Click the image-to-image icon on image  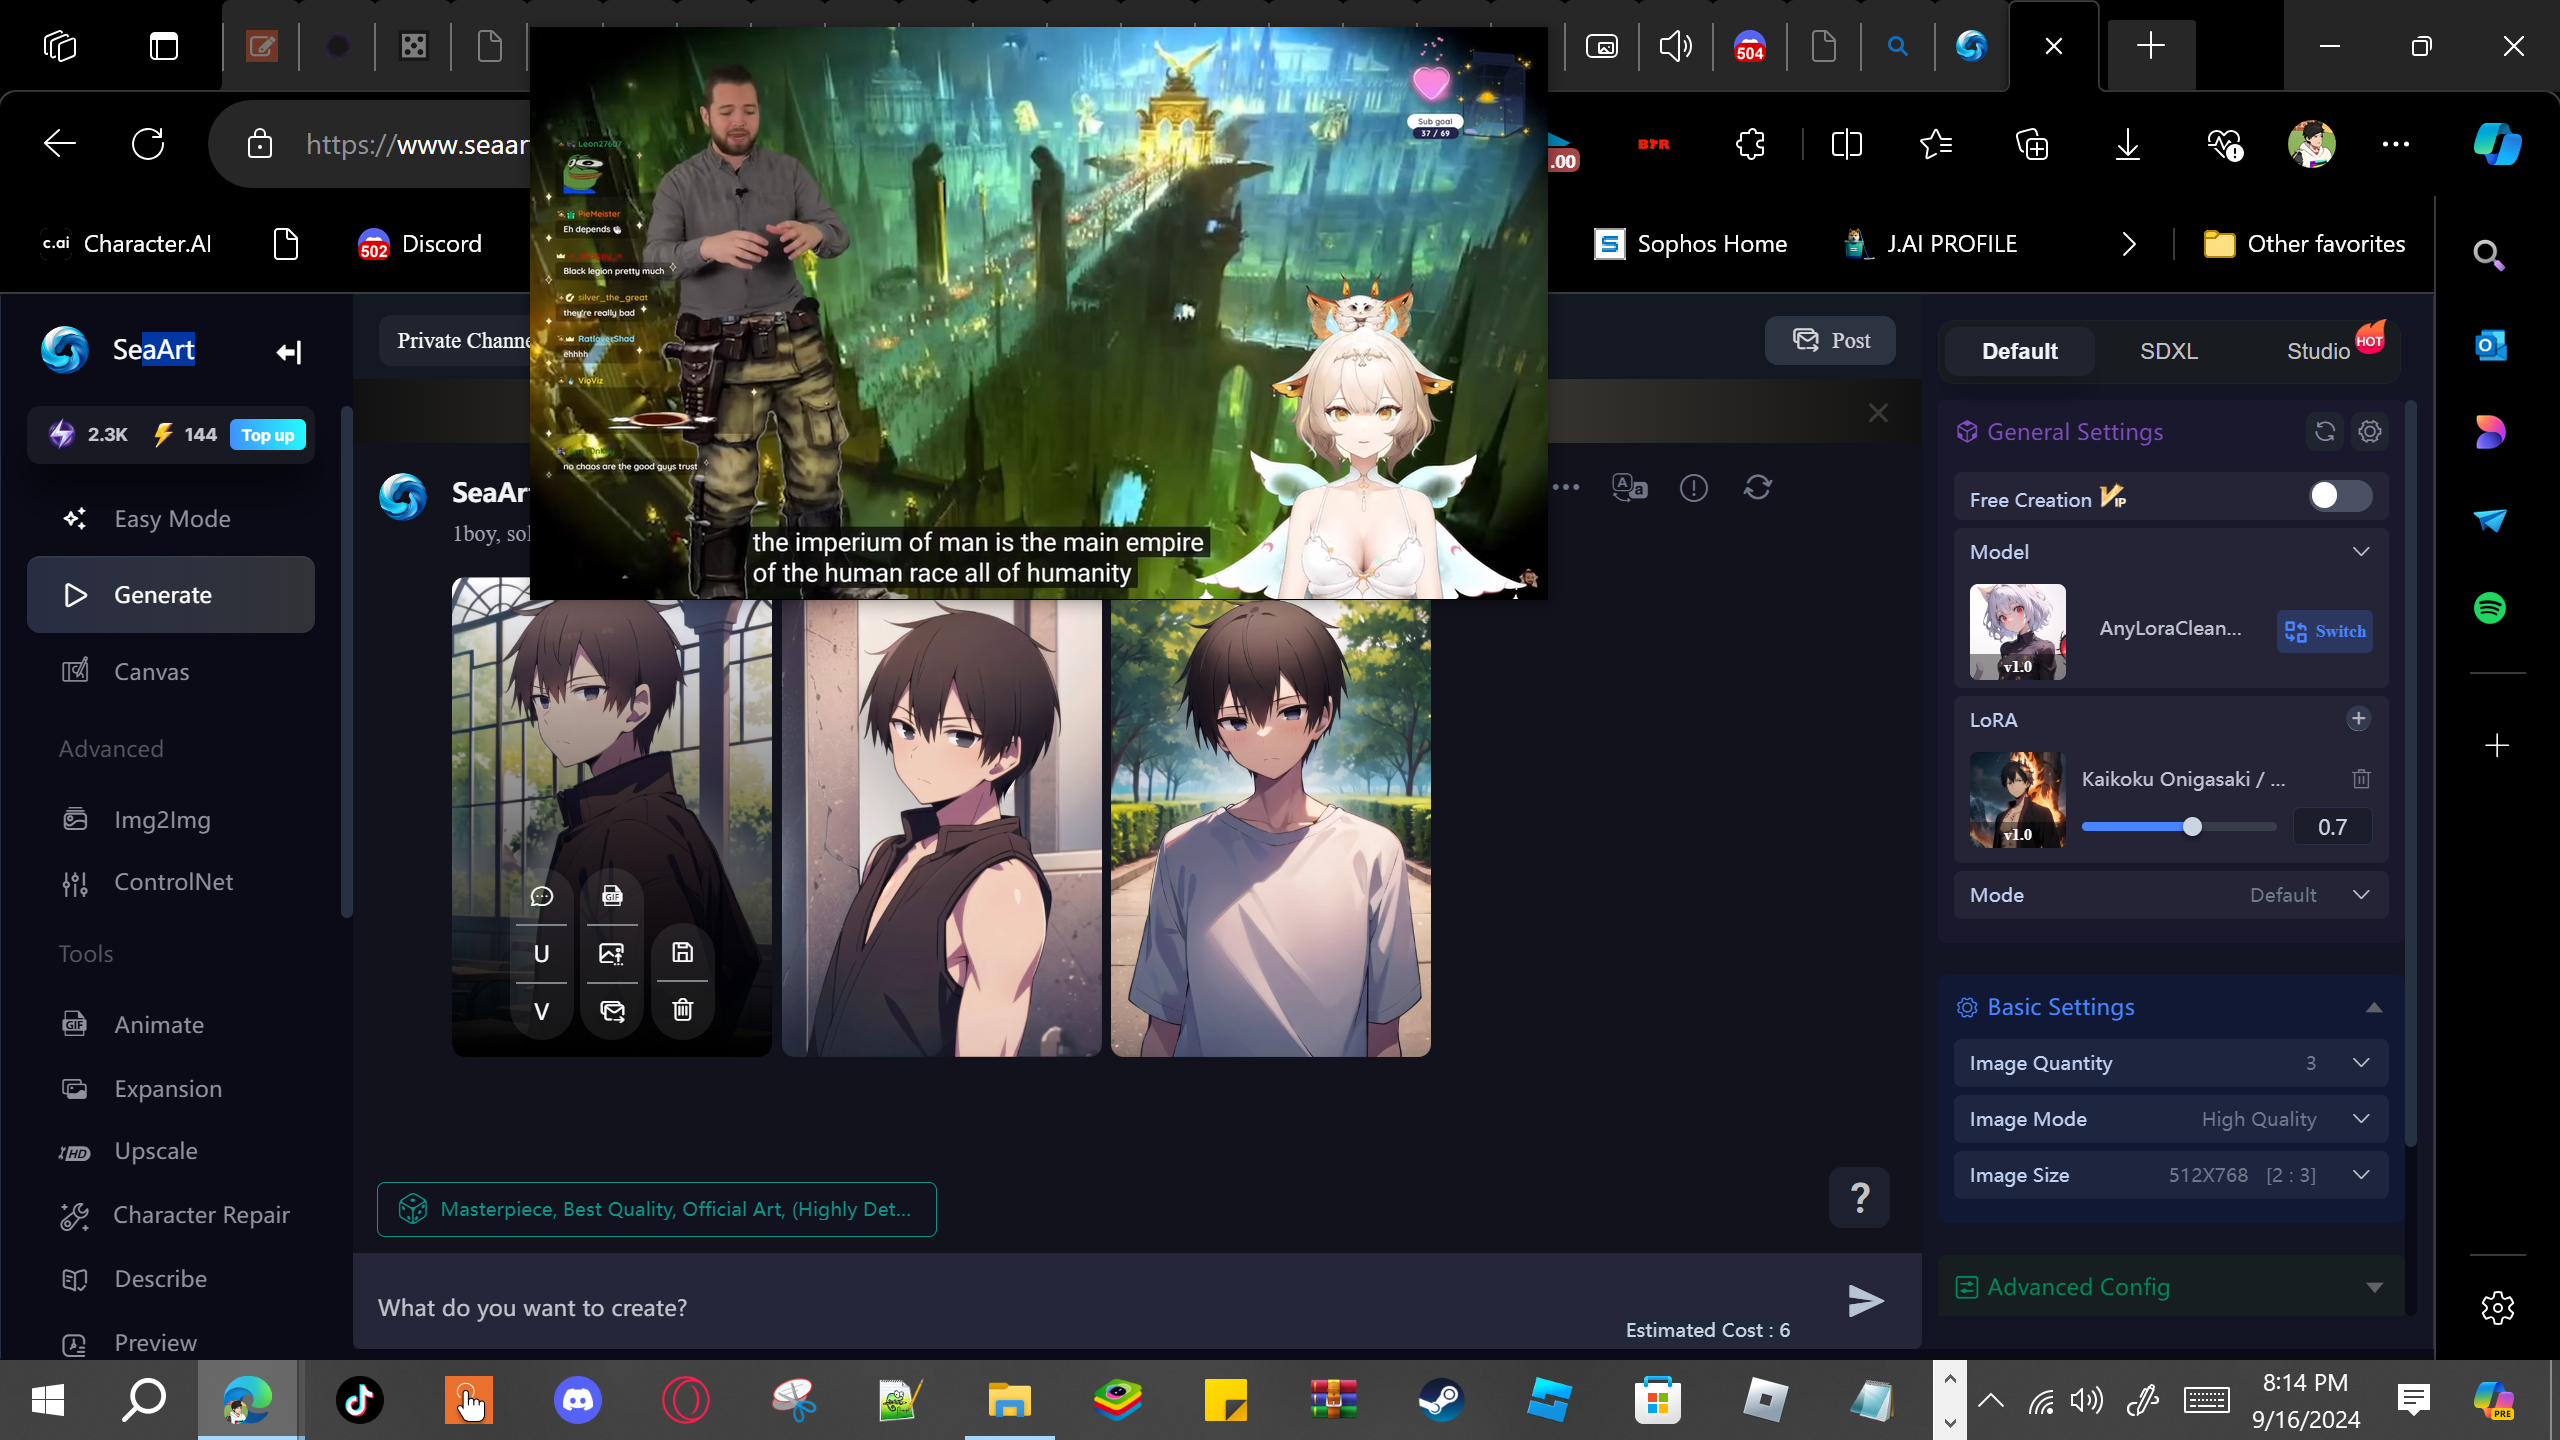click(612, 954)
